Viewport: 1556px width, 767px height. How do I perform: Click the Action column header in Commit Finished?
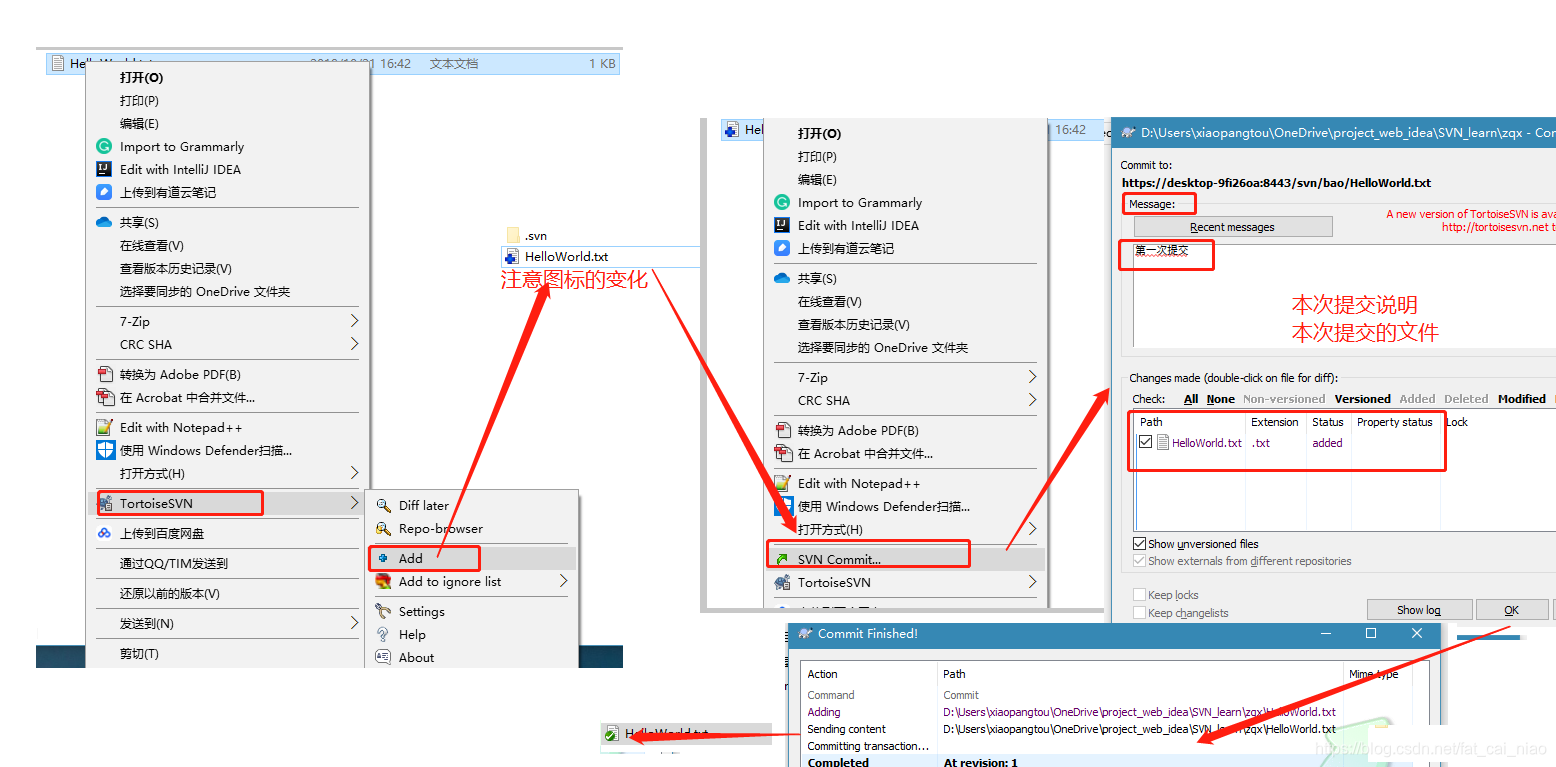coord(823,674)
